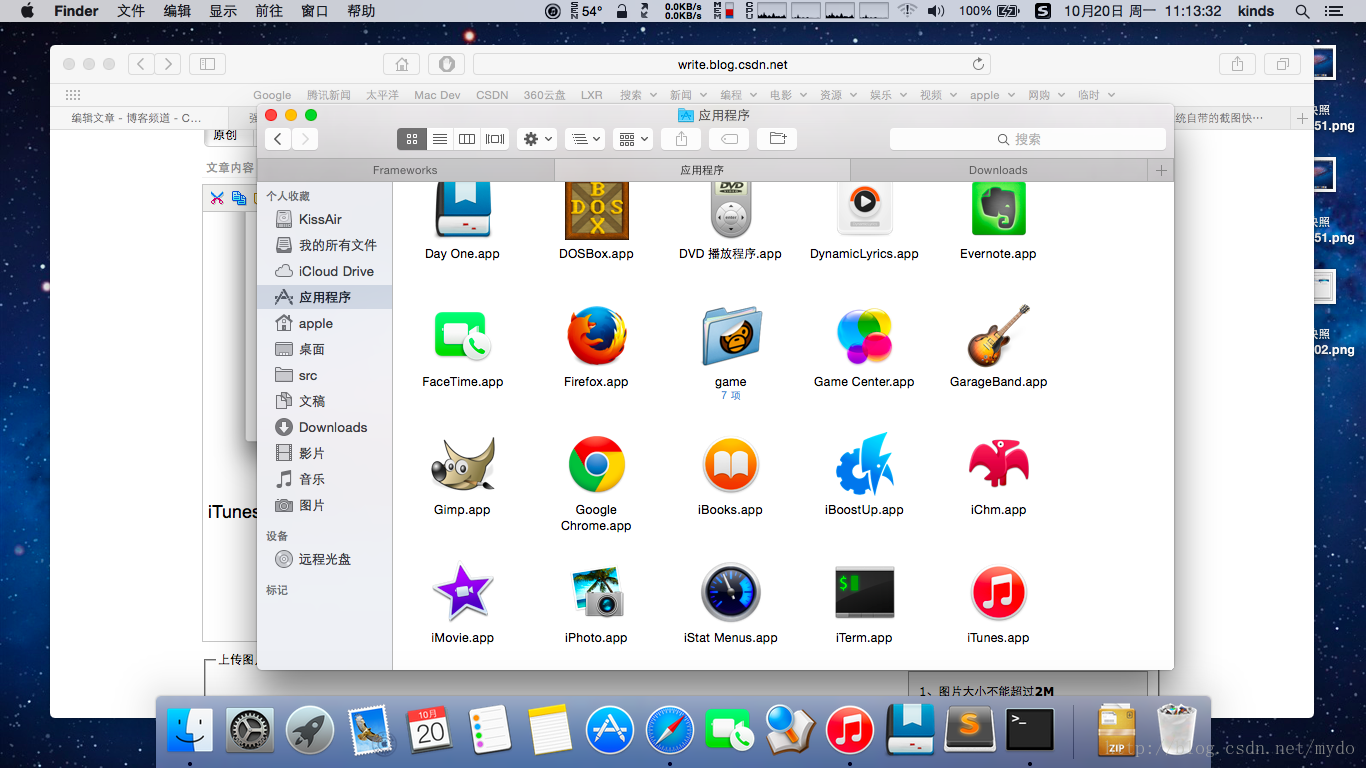Viewport: 1366px width, 768px height.
Task: Open Launchpad from the Dock
Action: point(310,730)
